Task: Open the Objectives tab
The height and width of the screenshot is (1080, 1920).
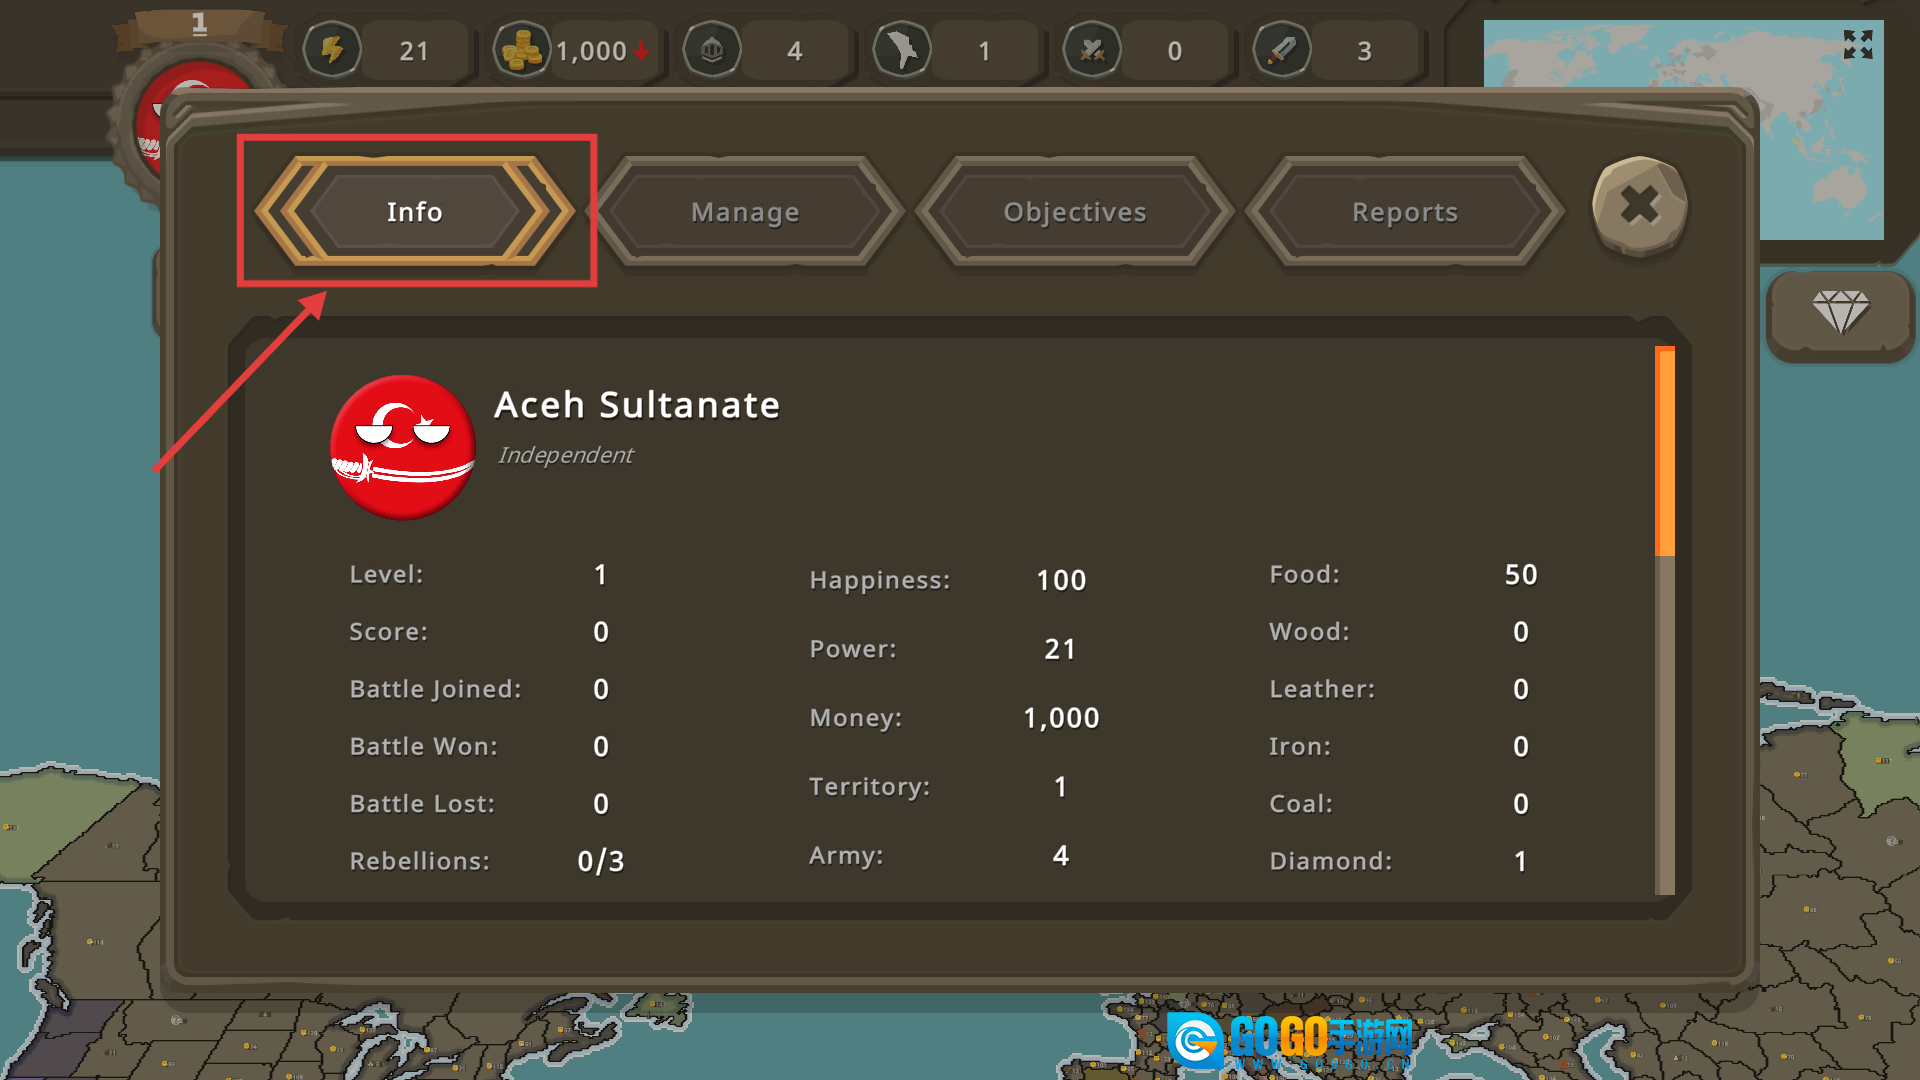Action: [x=1075, y=212]
